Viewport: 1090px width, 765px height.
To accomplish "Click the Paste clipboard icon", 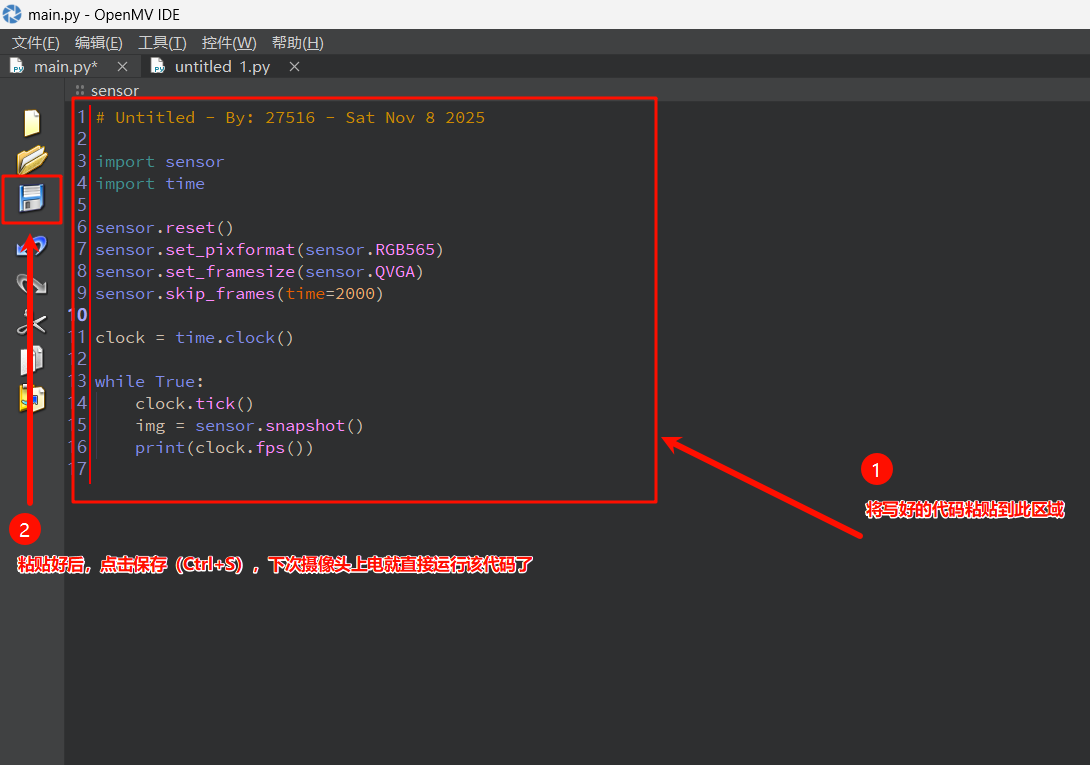I will click(x=31, y=398).
